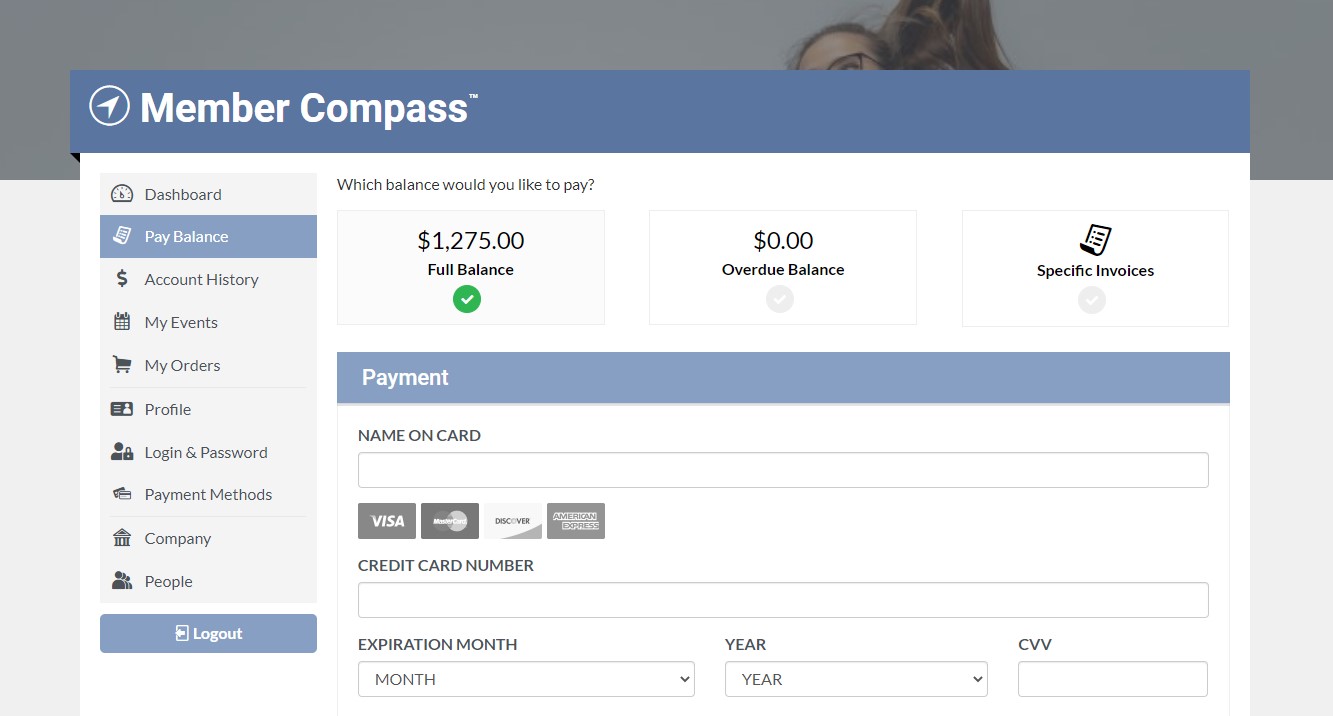Go to Pay Balance in sidebar
This screenshot has width=1333, height=716.
(208, 237)
